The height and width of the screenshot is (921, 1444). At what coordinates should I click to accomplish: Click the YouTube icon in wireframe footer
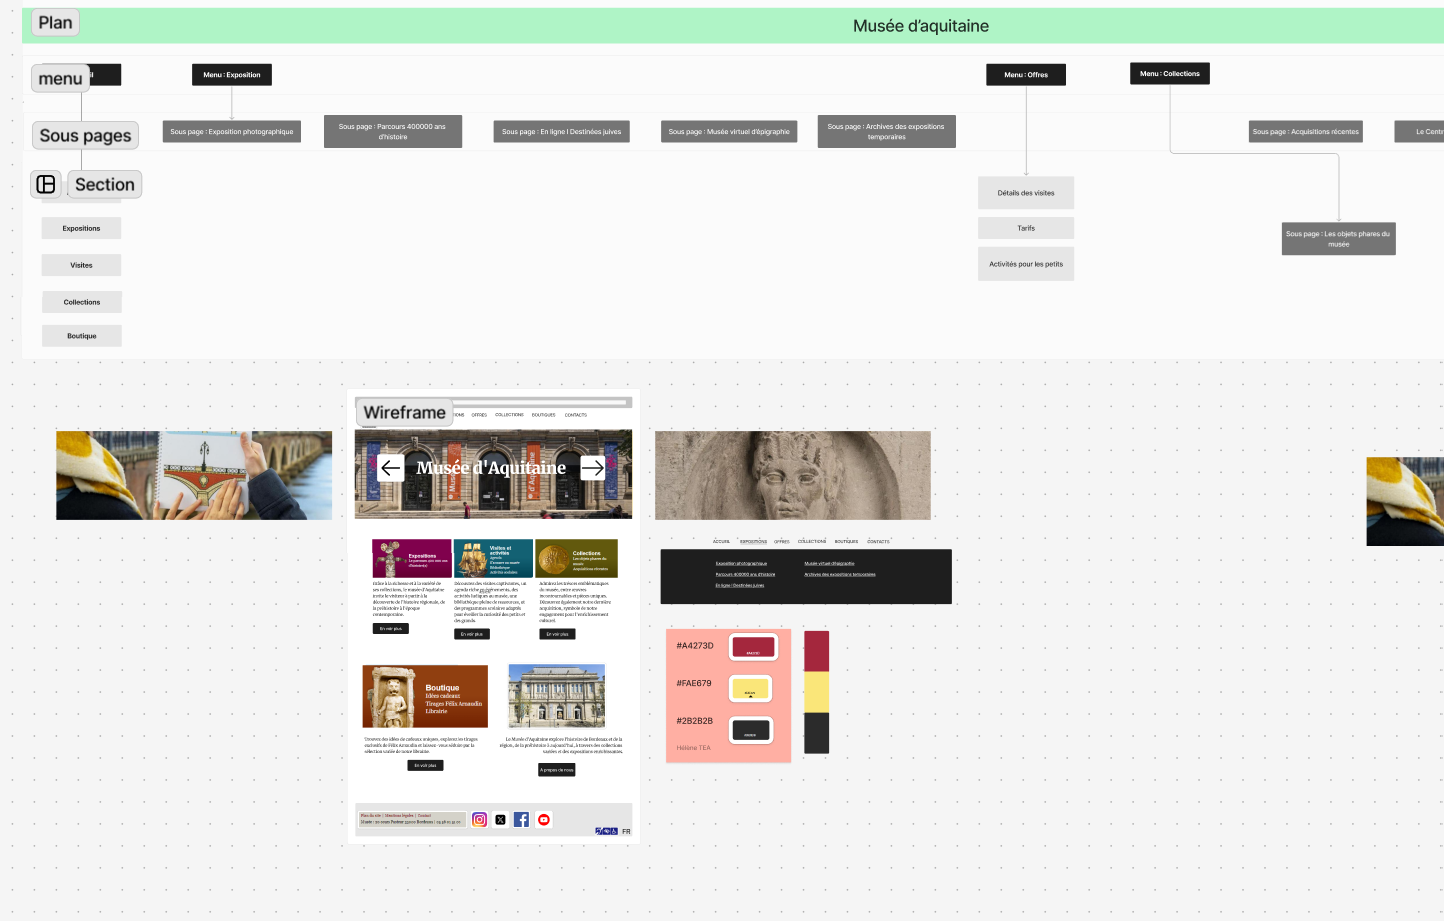[544, 820]
